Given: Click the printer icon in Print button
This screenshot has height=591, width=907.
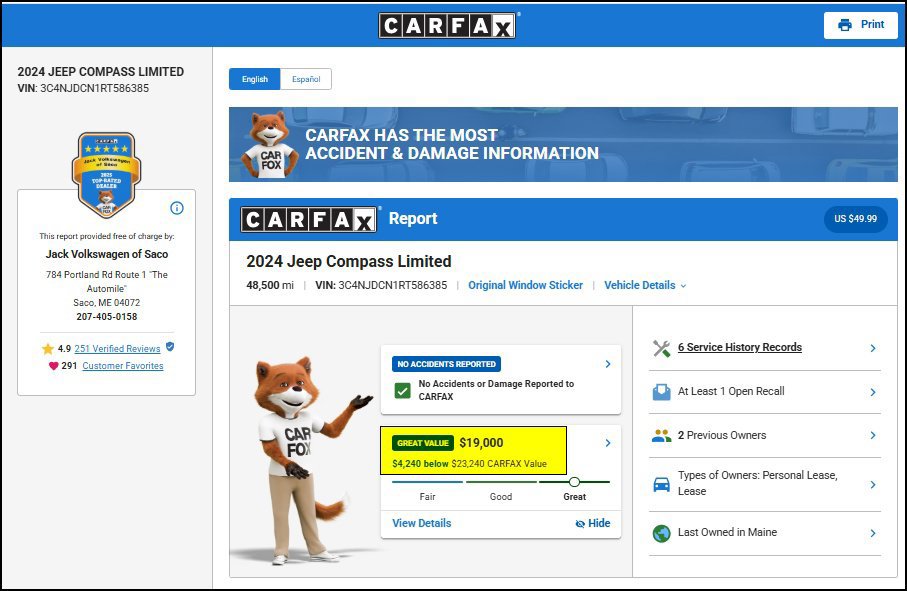Looking at the screenshot, I should point(845,25).
